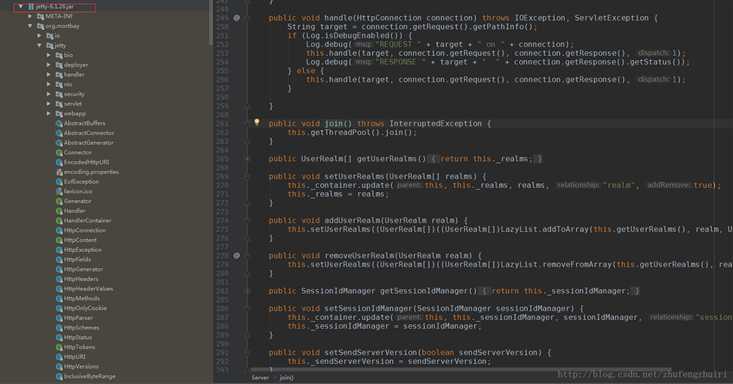This screenshot has width=733, height=384.
Task: Click the override gutter marker beside handle method
Action: click(237, 18)
